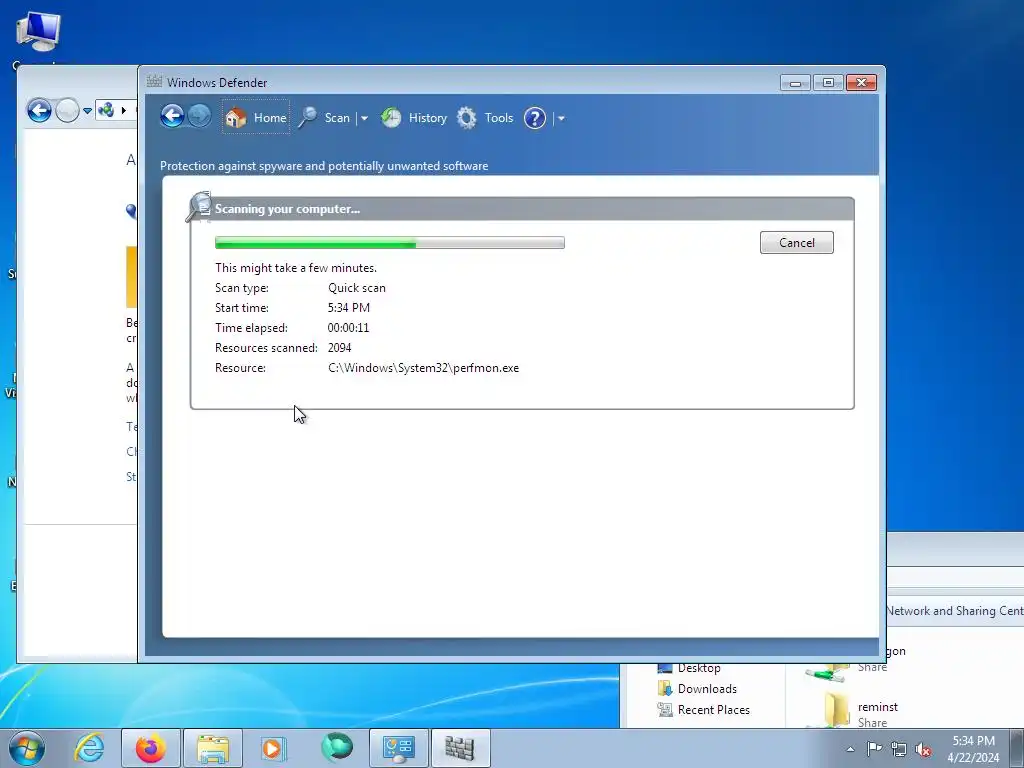
Task: Open recent pages dropdown in background window
Action: click(x=87, y=111)
